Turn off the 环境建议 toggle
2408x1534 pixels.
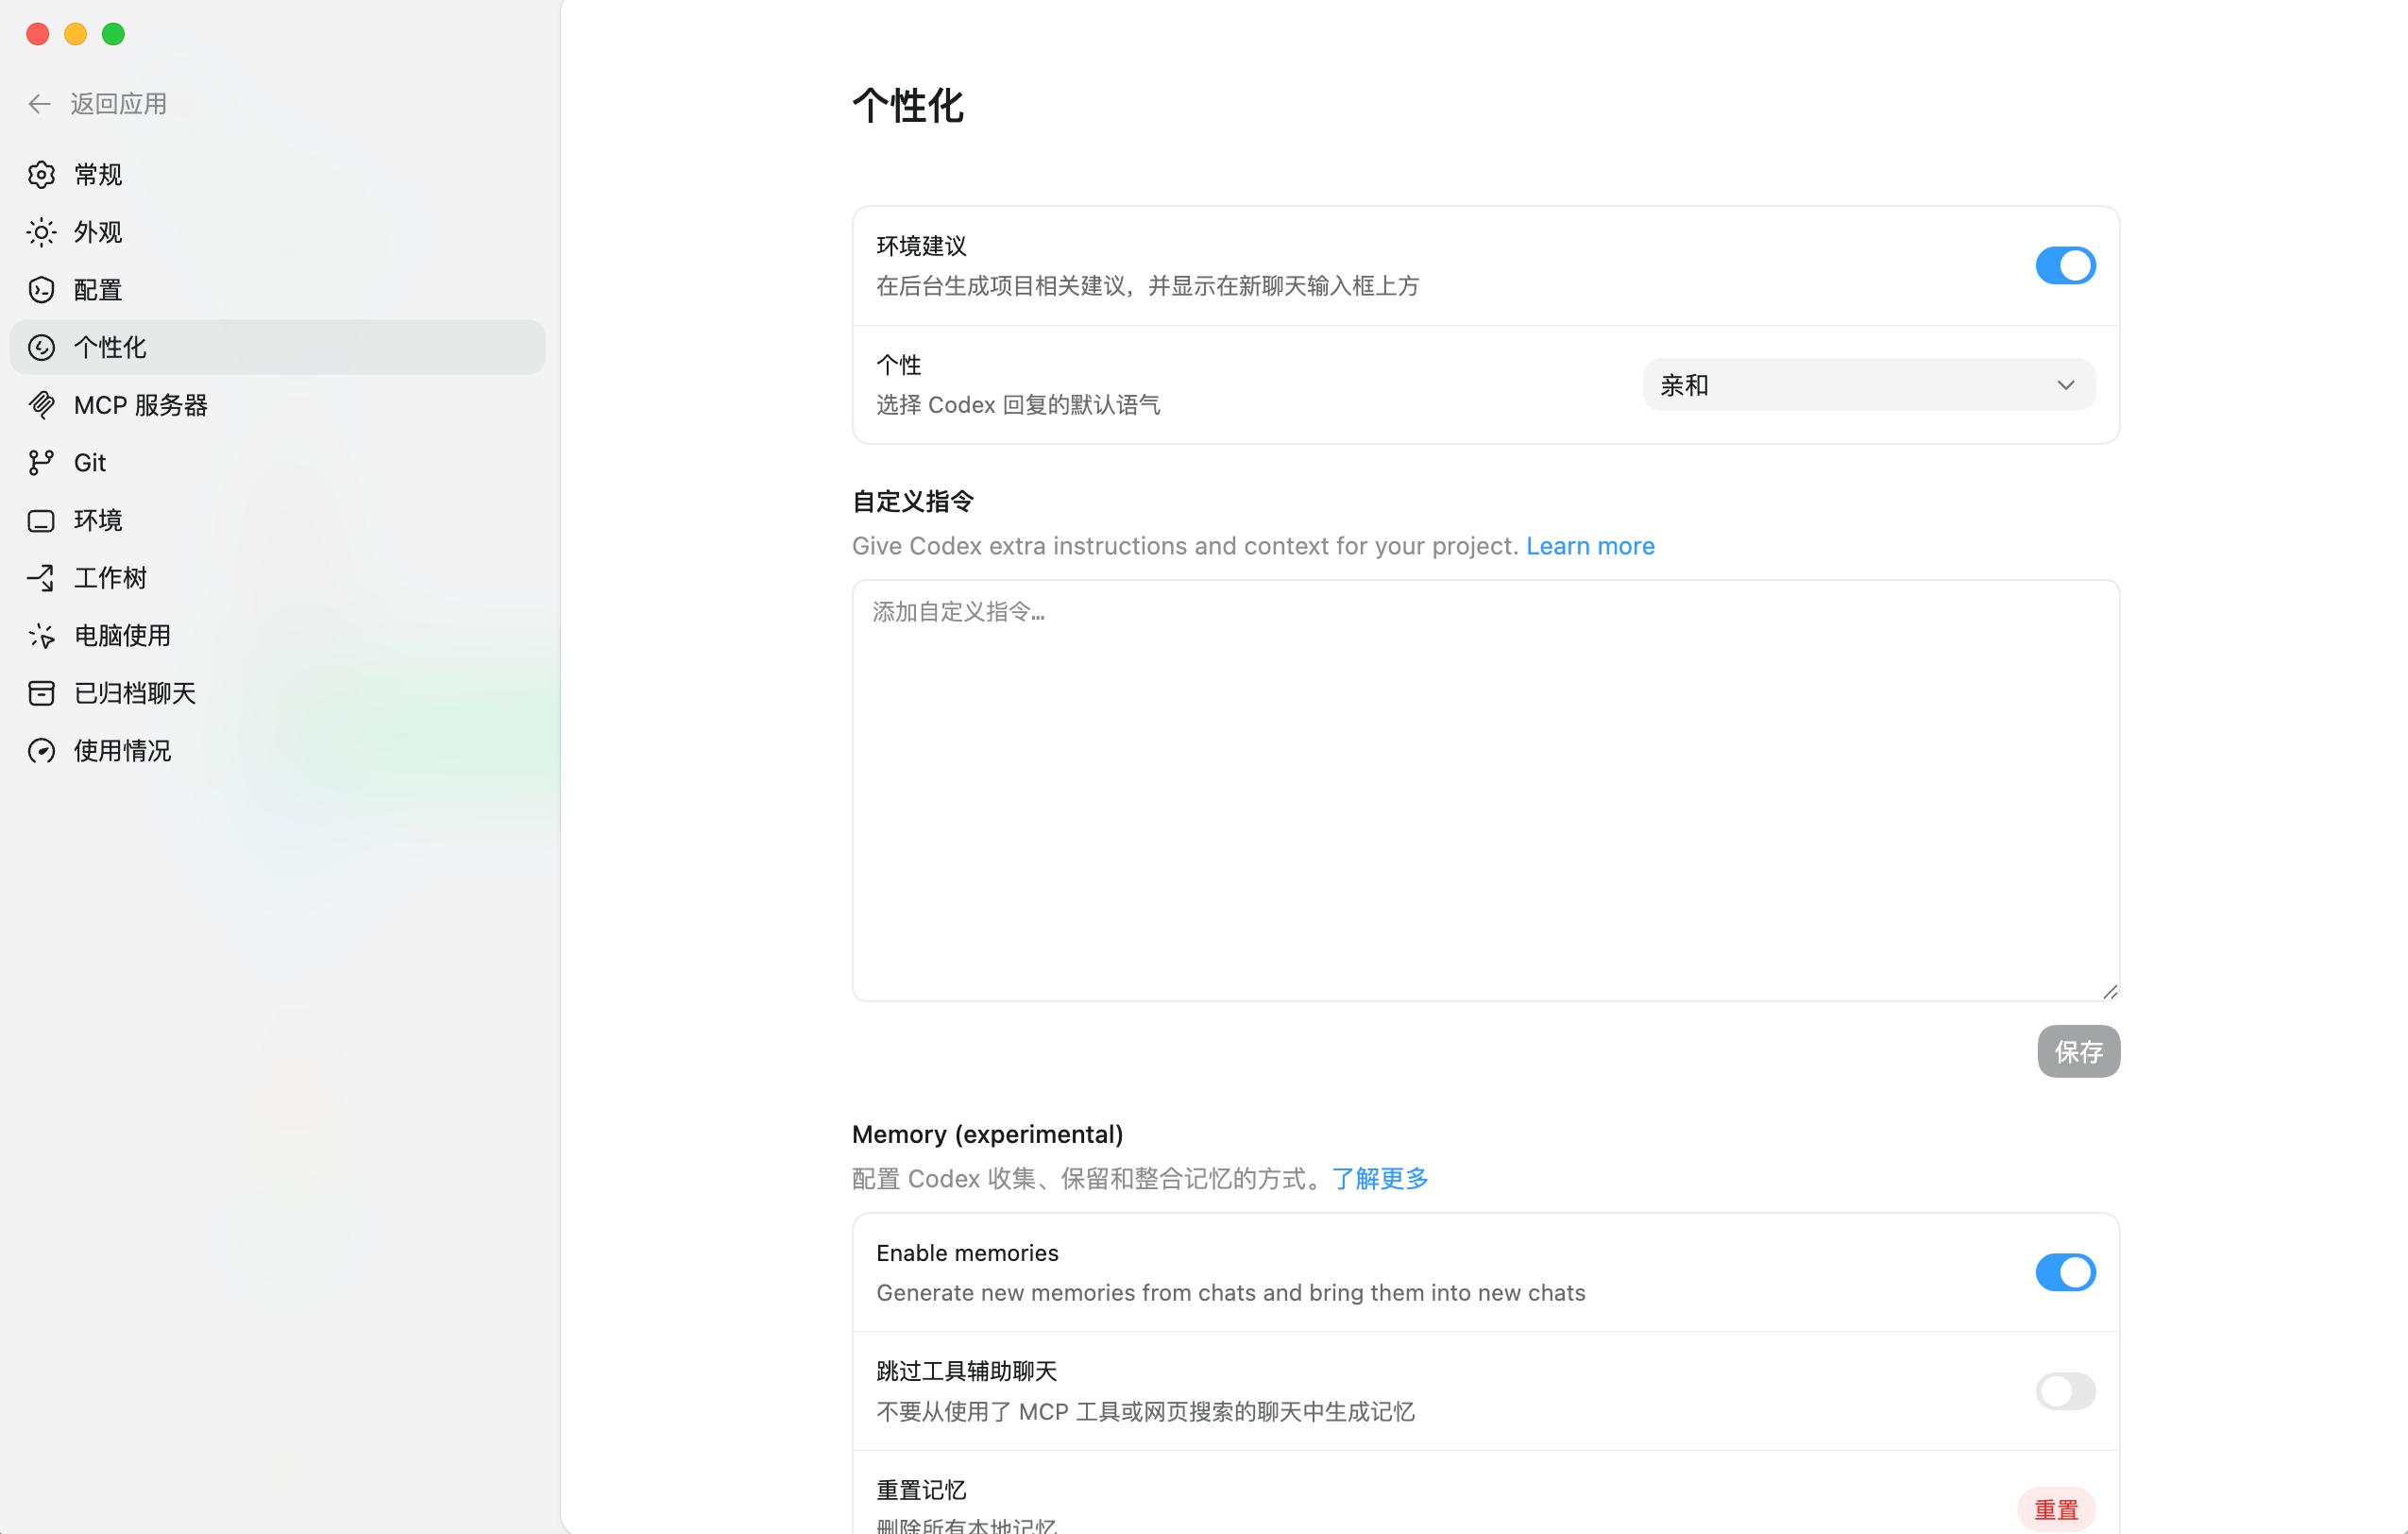coord(2064,266)
